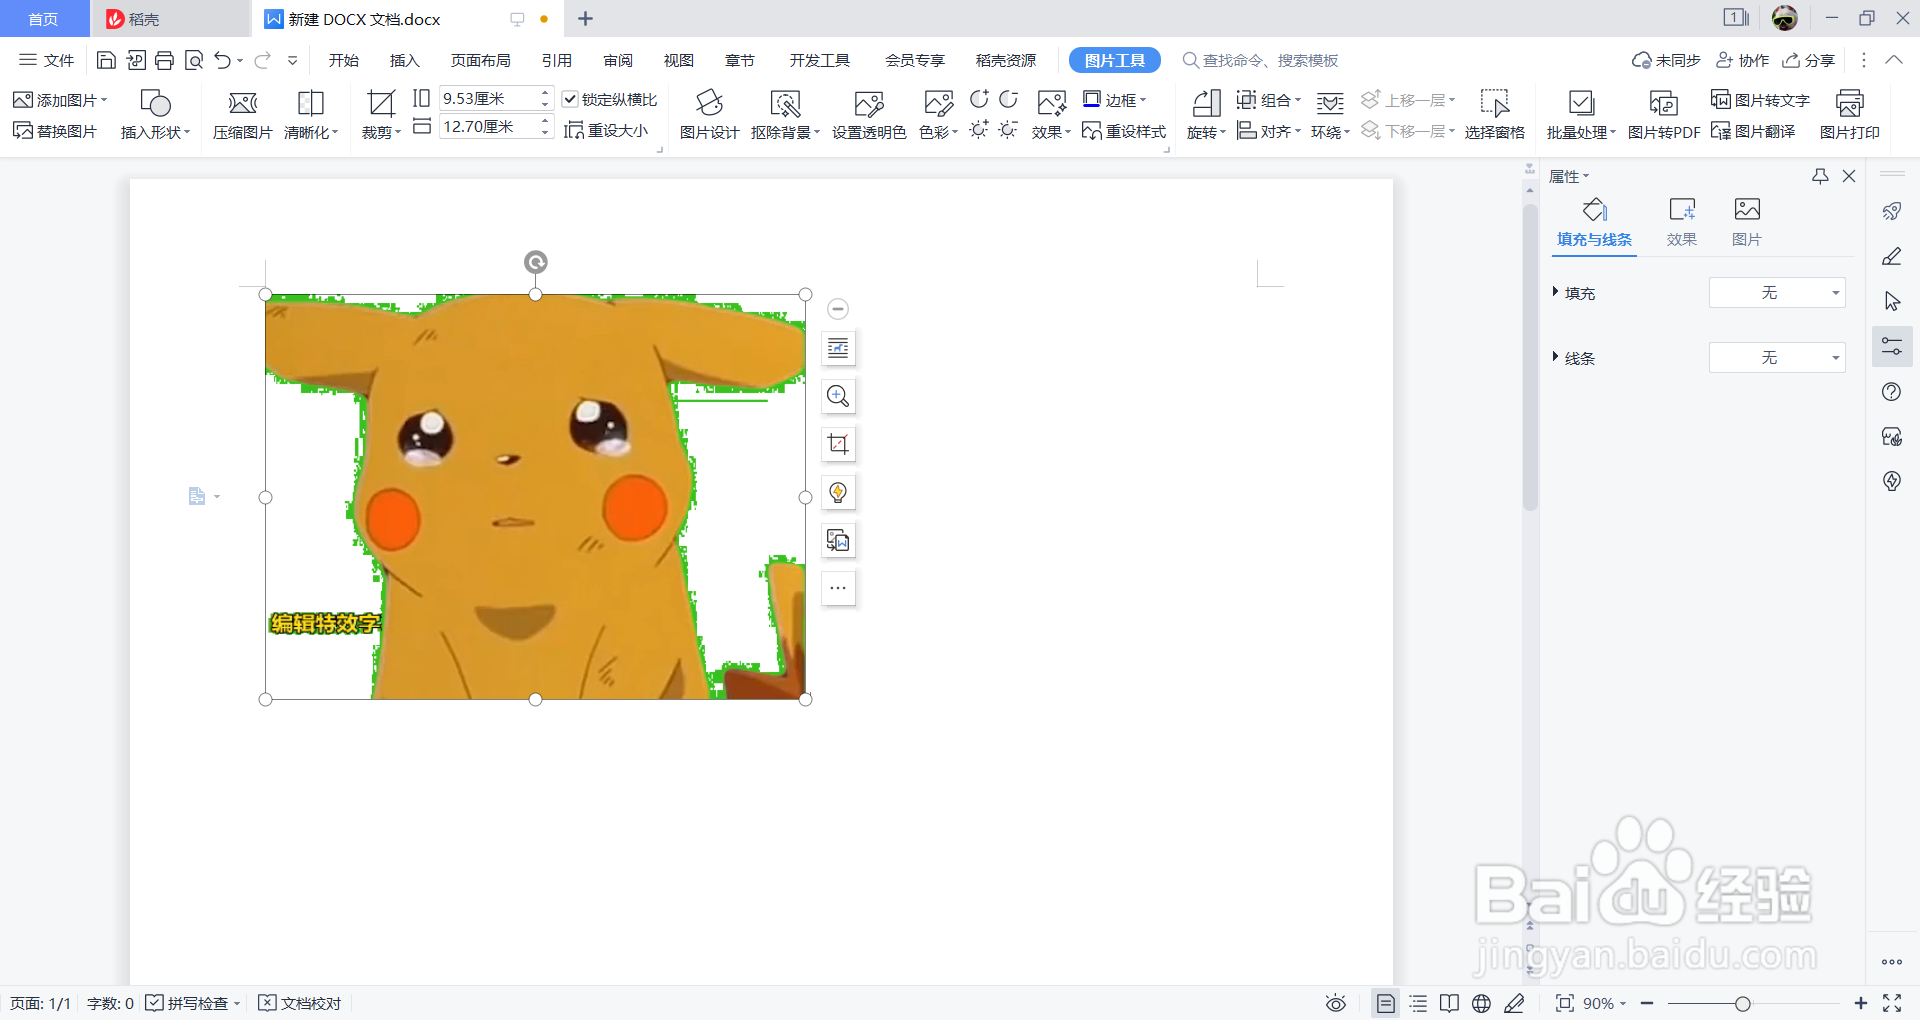Click the floating more options ellipsis

point(838,588)
